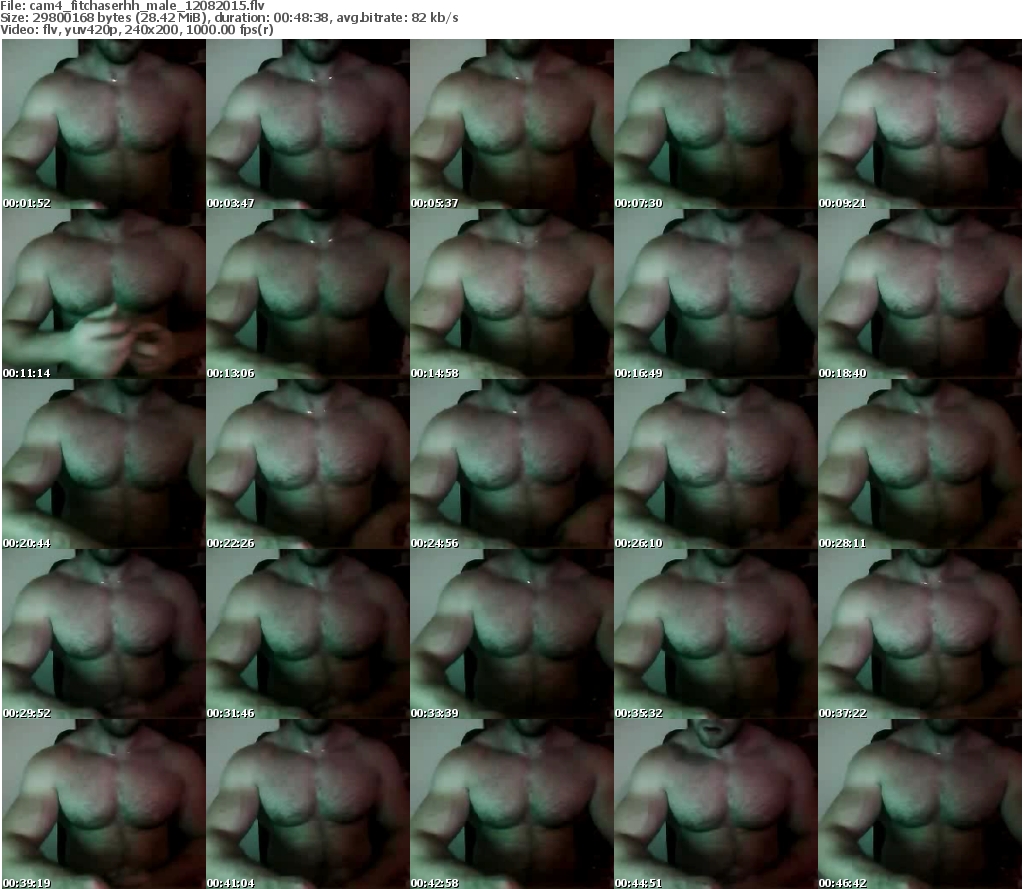The image size is (1024, 889).
Task: Select the thumbnail timestamped 00:41:04
Action: [308, 804]
